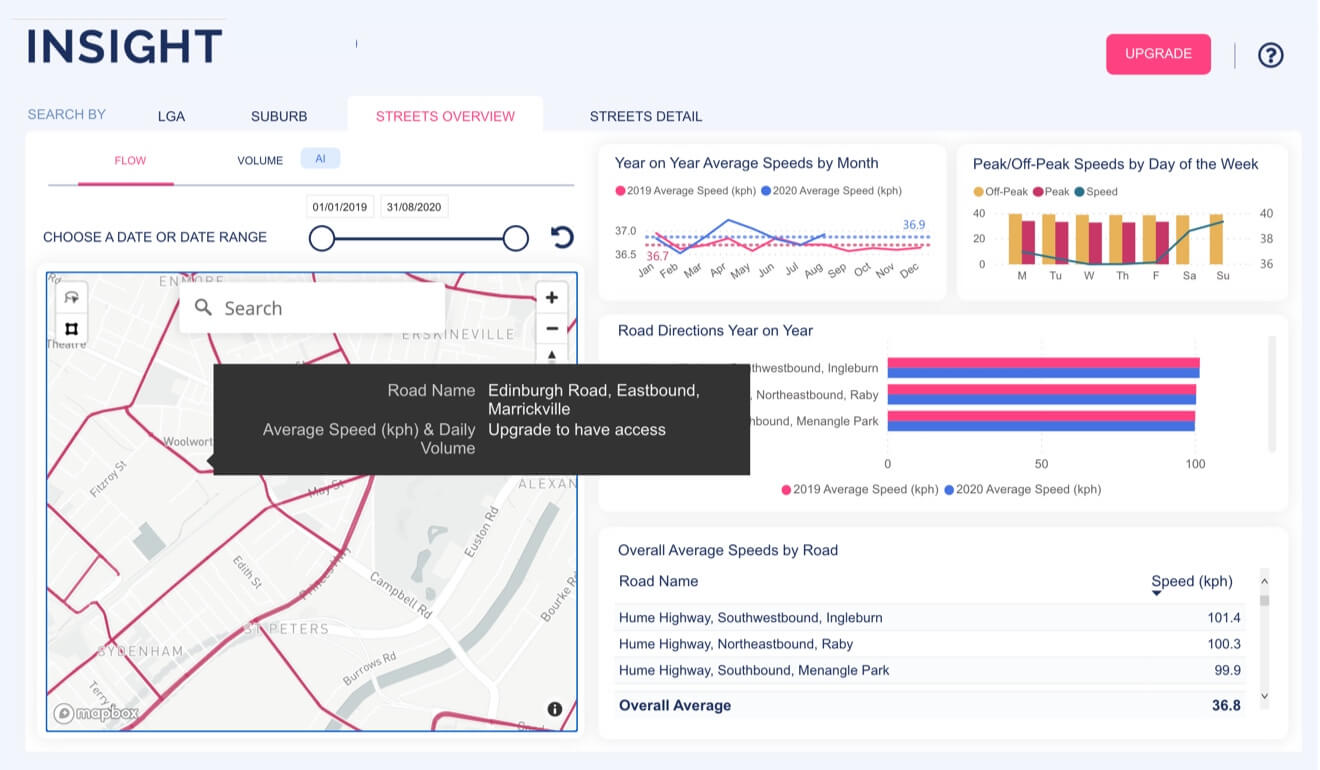Click the help question mark icon
The image size is (1320, 770).
click(1270, 55)
